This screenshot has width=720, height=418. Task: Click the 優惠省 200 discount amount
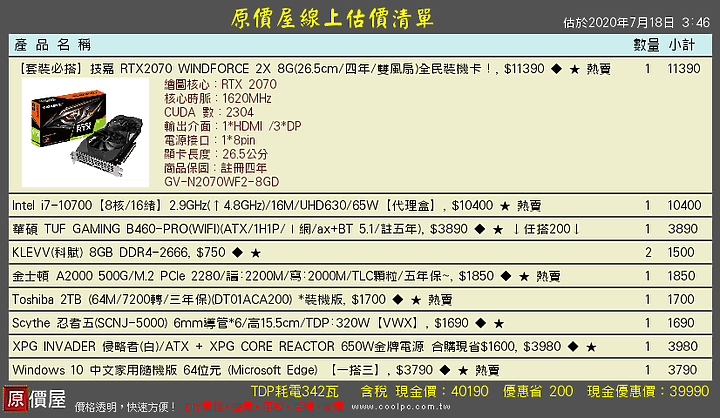pos(538,391)
